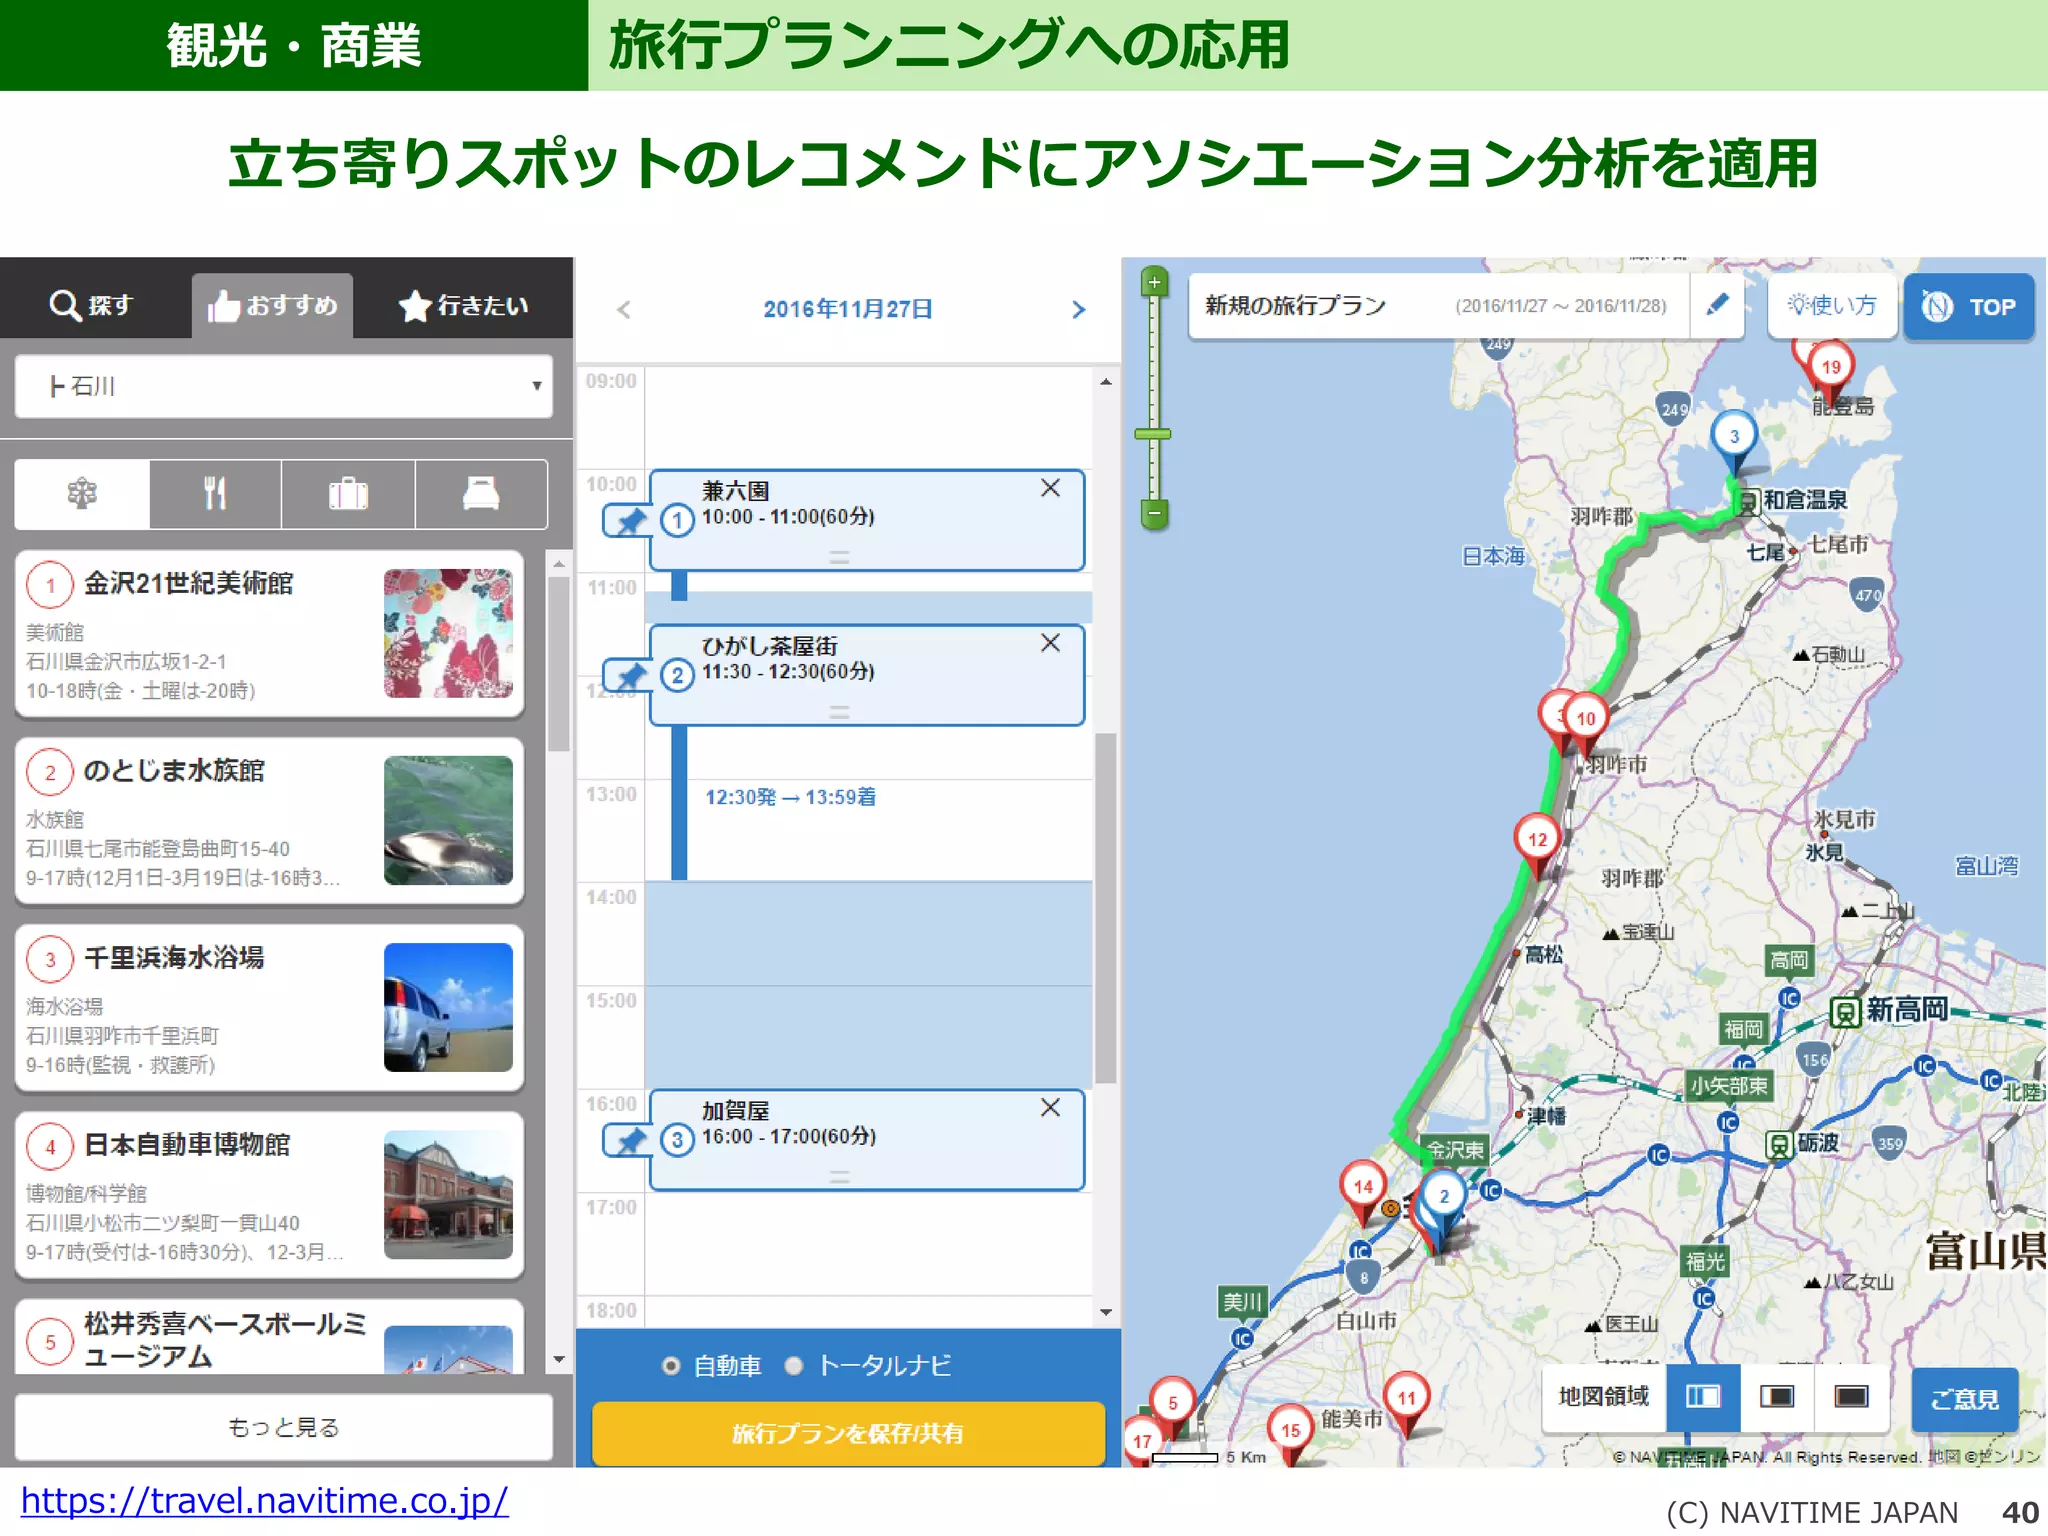
Task: Click the 新規の旅行プラン title field
Action: point(1437,305)
